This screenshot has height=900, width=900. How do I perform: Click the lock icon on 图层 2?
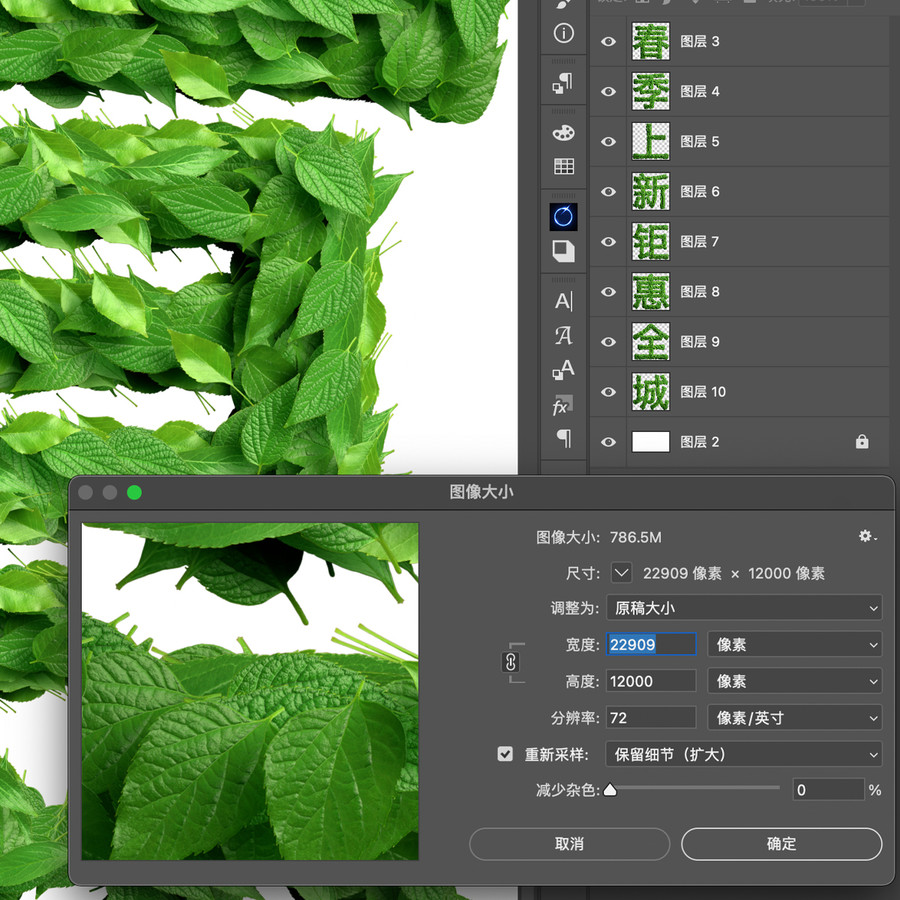point(862,441)
